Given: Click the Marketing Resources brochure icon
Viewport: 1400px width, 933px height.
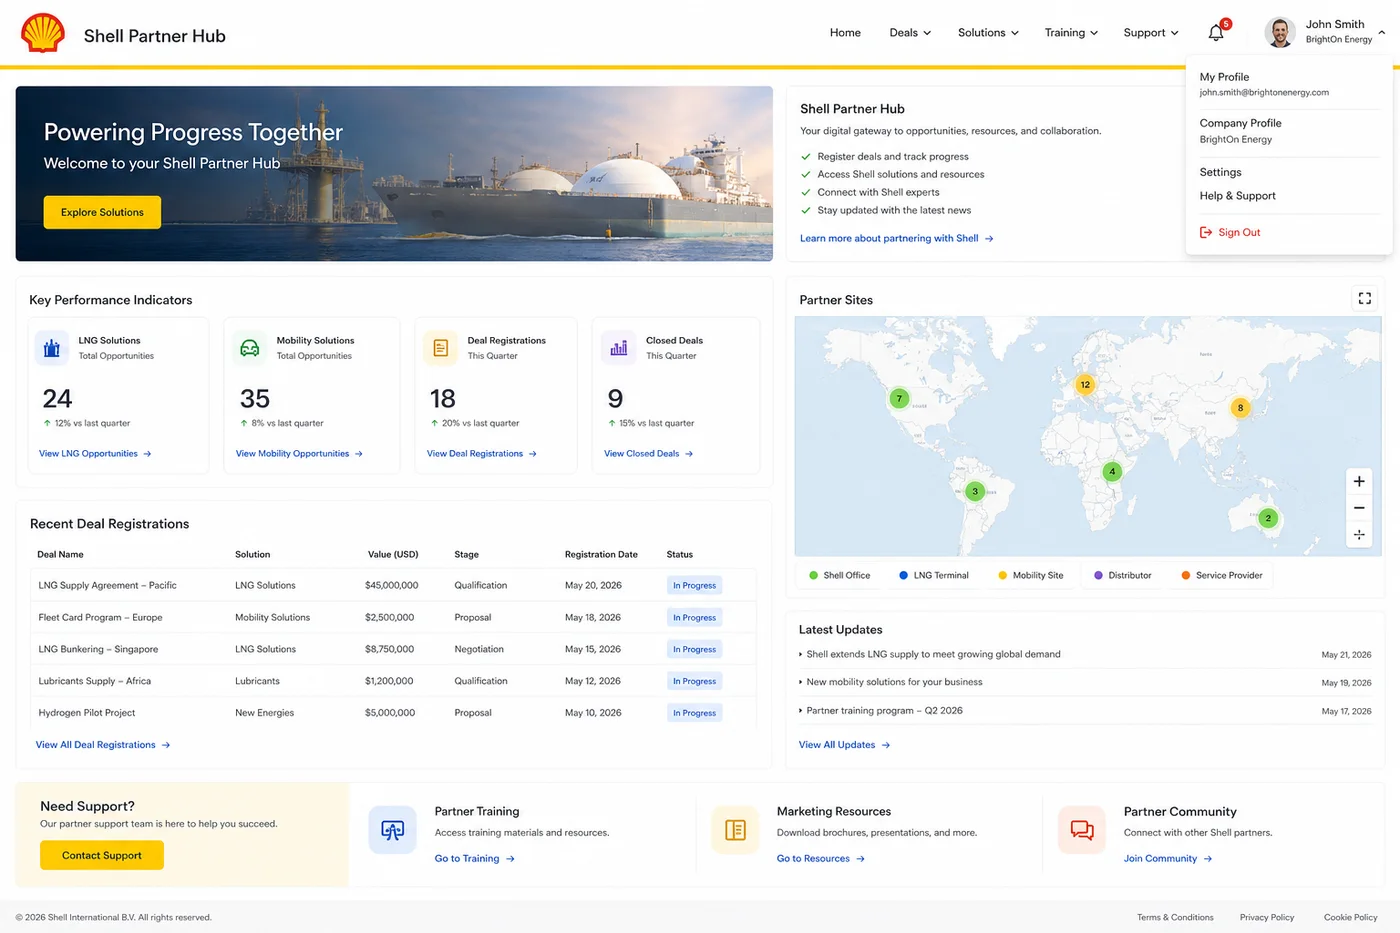Looking at the screenshot, I should point(735,830).
